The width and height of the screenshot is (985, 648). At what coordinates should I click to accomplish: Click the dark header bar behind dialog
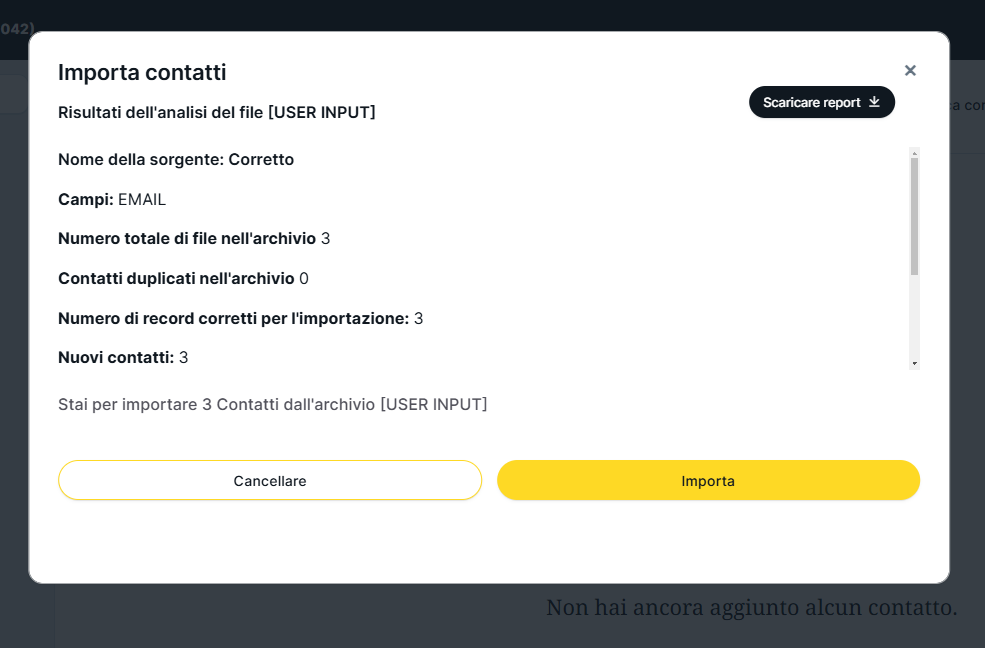500,14
